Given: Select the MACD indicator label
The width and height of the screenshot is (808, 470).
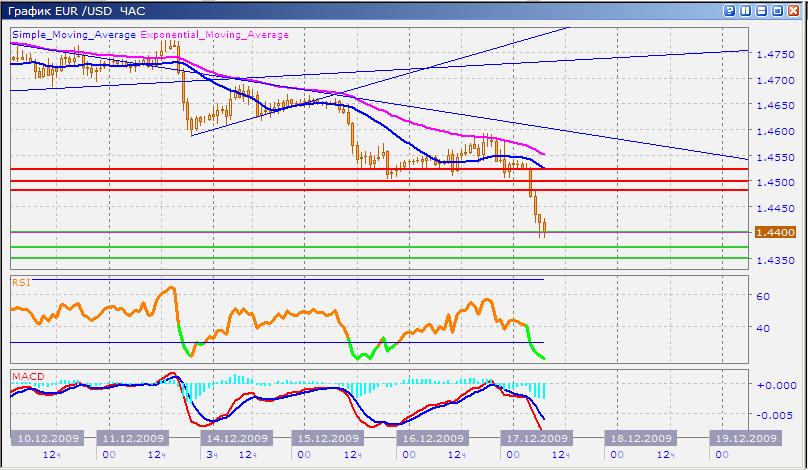Looking at the screenshot, I should click(x=25, y=376).
